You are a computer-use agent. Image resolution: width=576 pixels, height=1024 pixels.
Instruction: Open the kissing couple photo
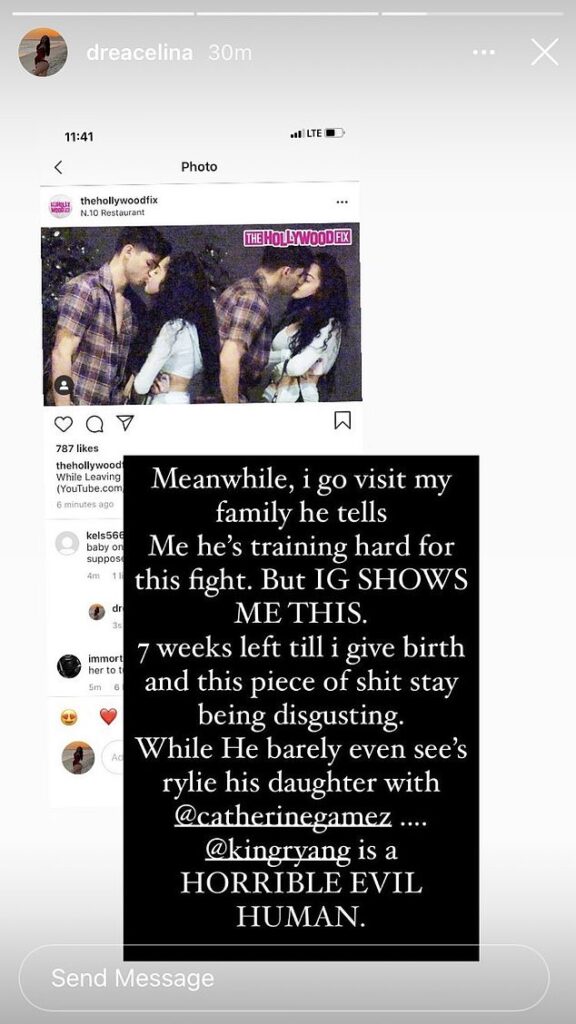coord(201,315)
